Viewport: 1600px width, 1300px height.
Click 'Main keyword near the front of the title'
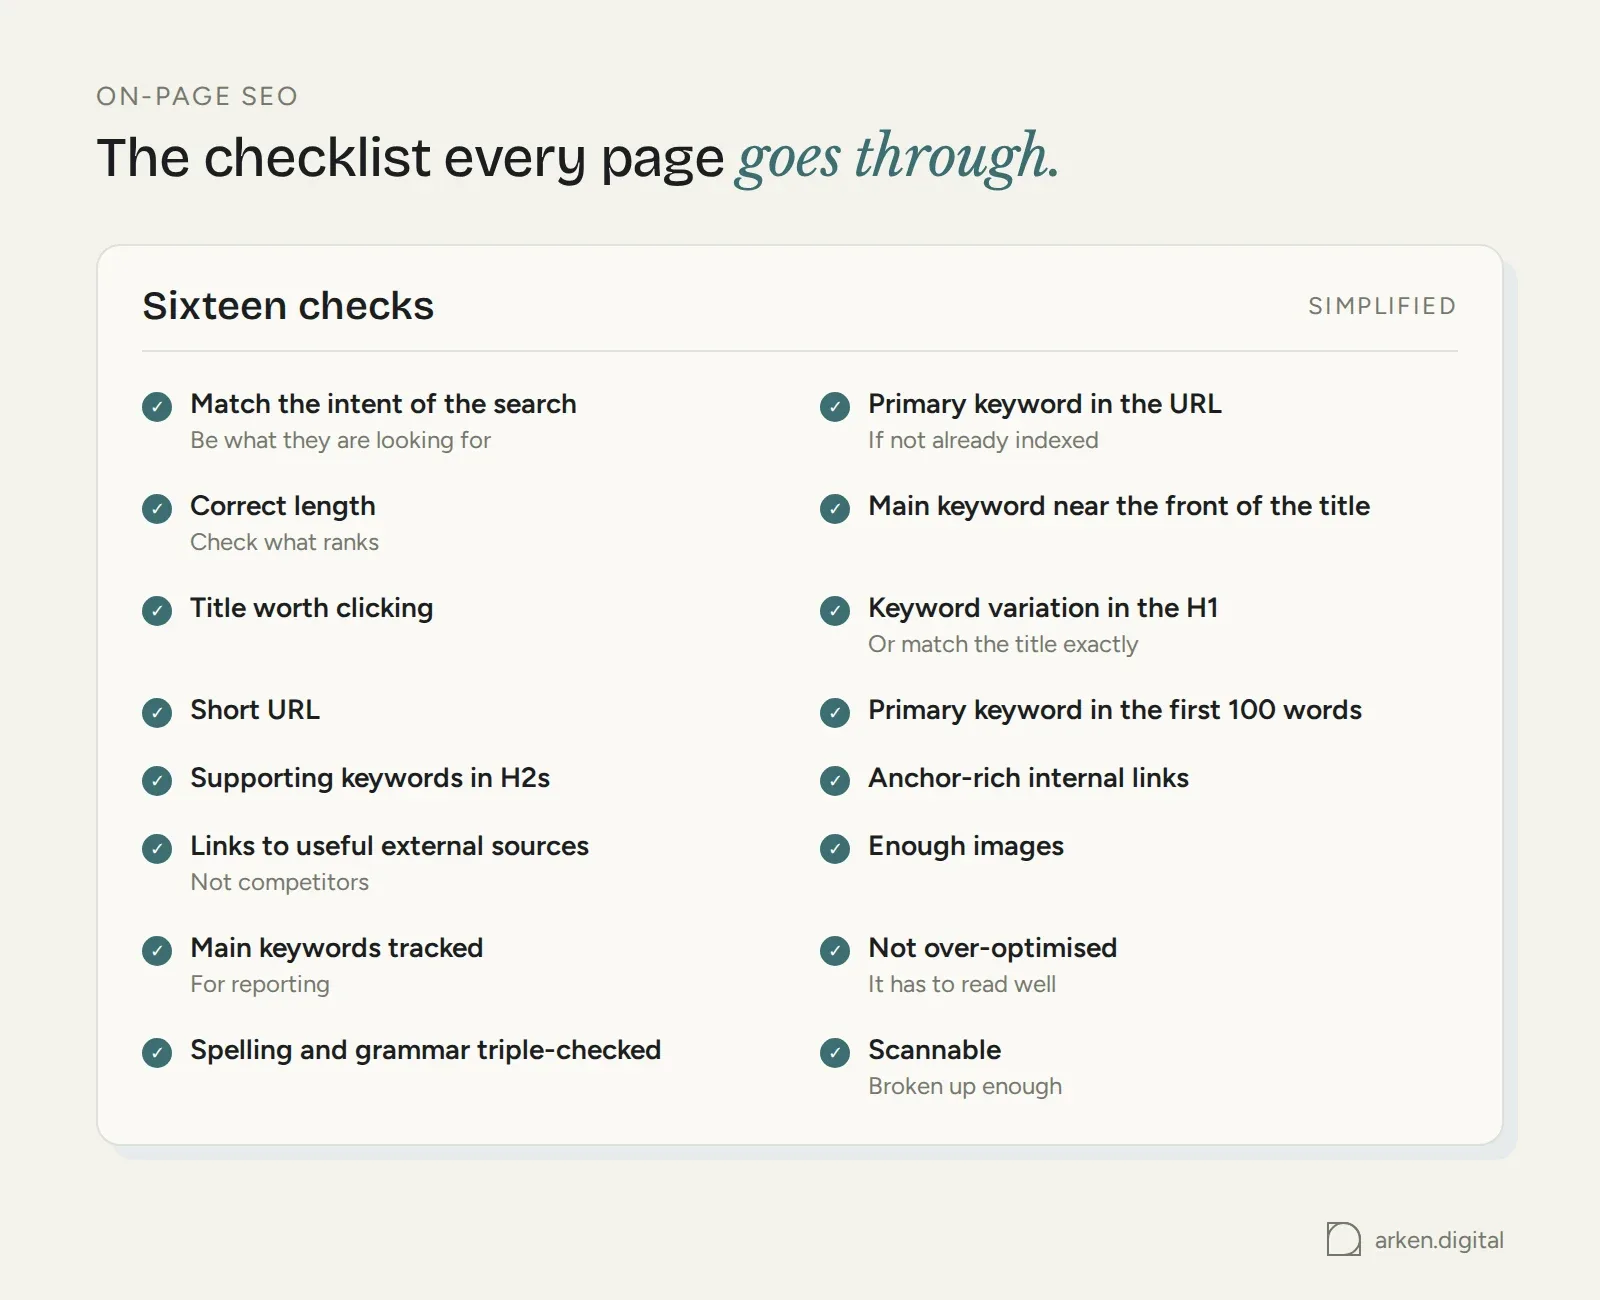click(1119, 506)
